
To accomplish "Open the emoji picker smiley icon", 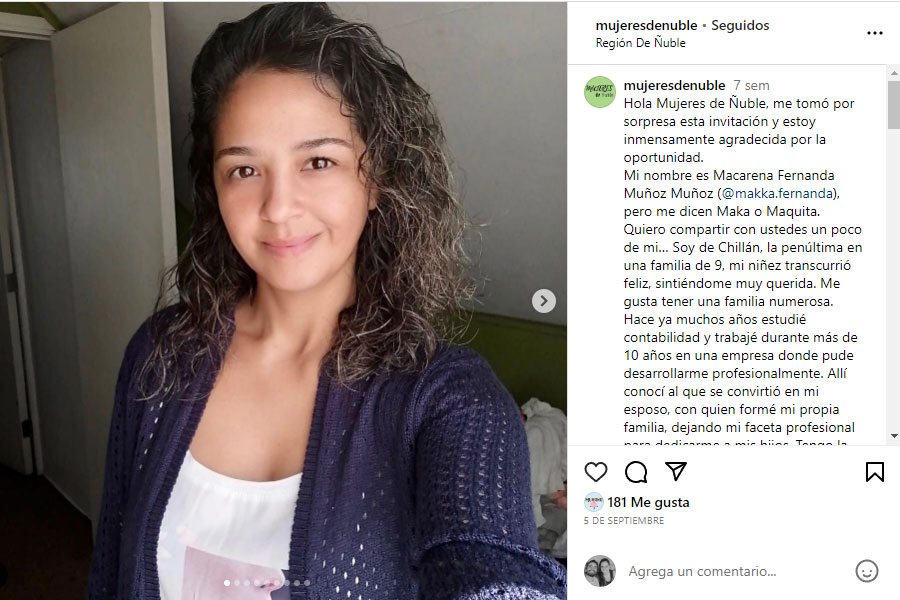I will click(x=867, y=571).
